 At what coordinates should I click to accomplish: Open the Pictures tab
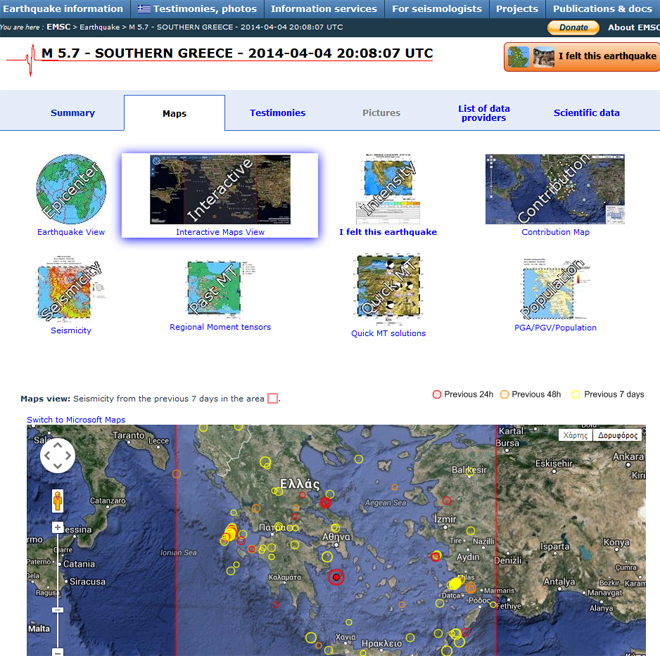[x=381, y=113]
